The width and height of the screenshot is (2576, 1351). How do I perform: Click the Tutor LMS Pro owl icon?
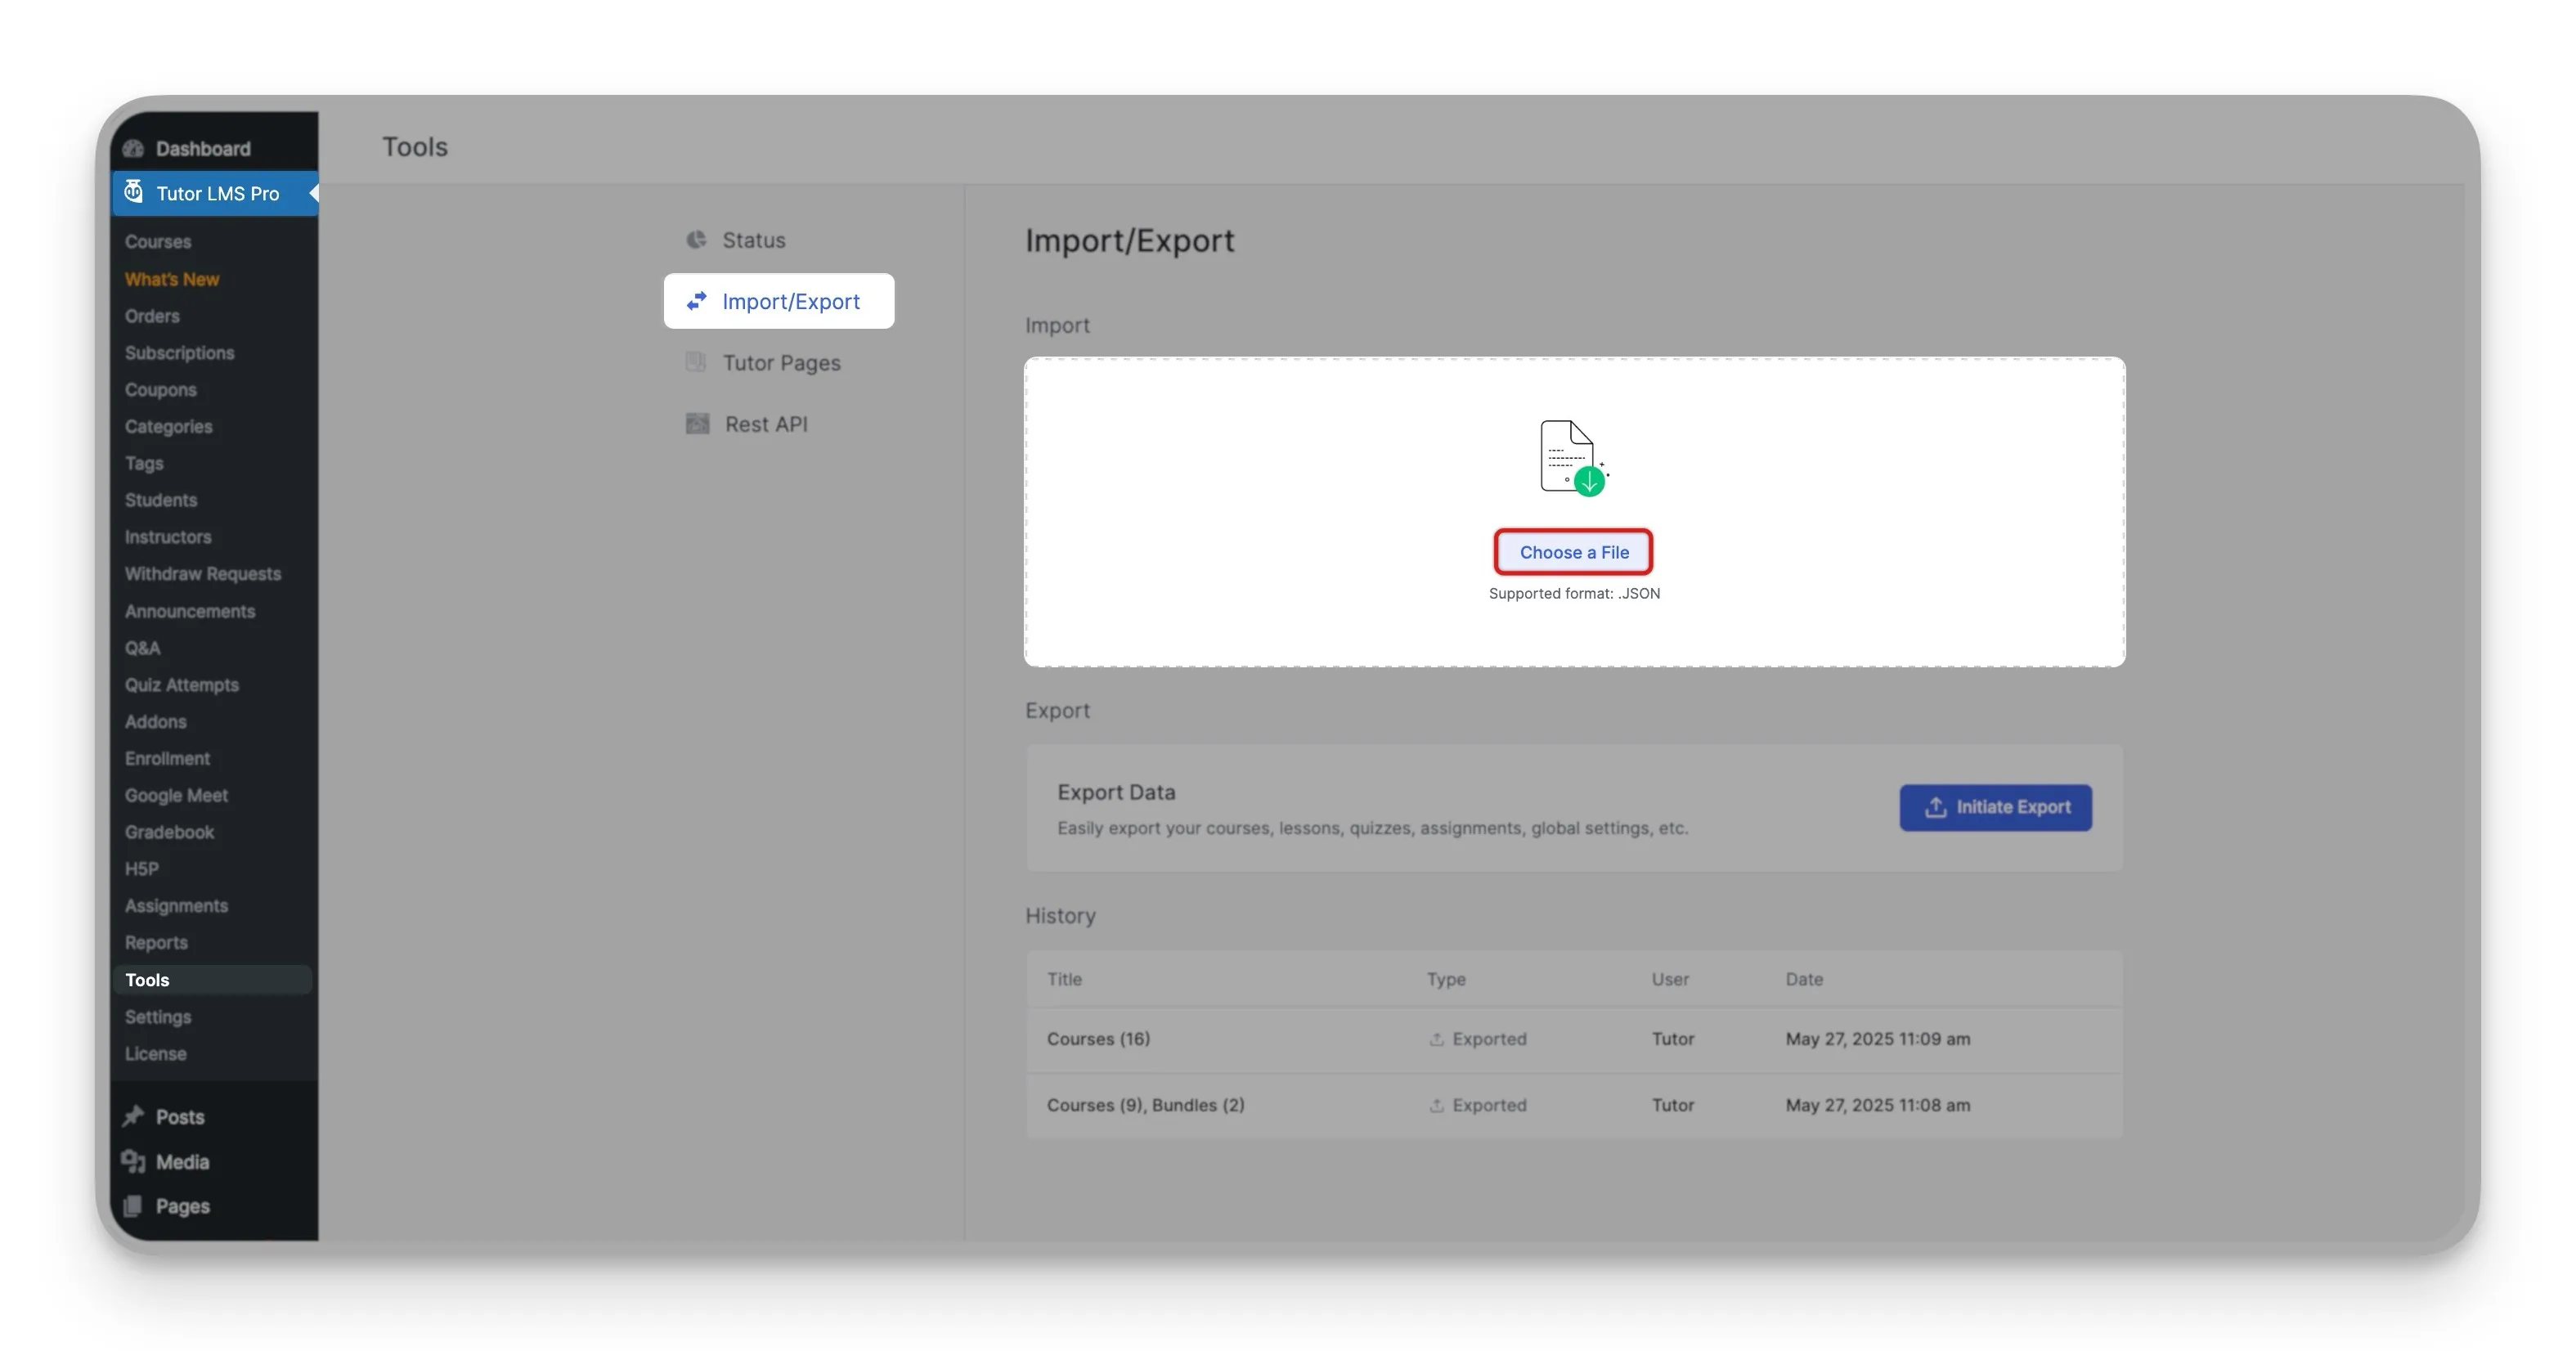133,191
